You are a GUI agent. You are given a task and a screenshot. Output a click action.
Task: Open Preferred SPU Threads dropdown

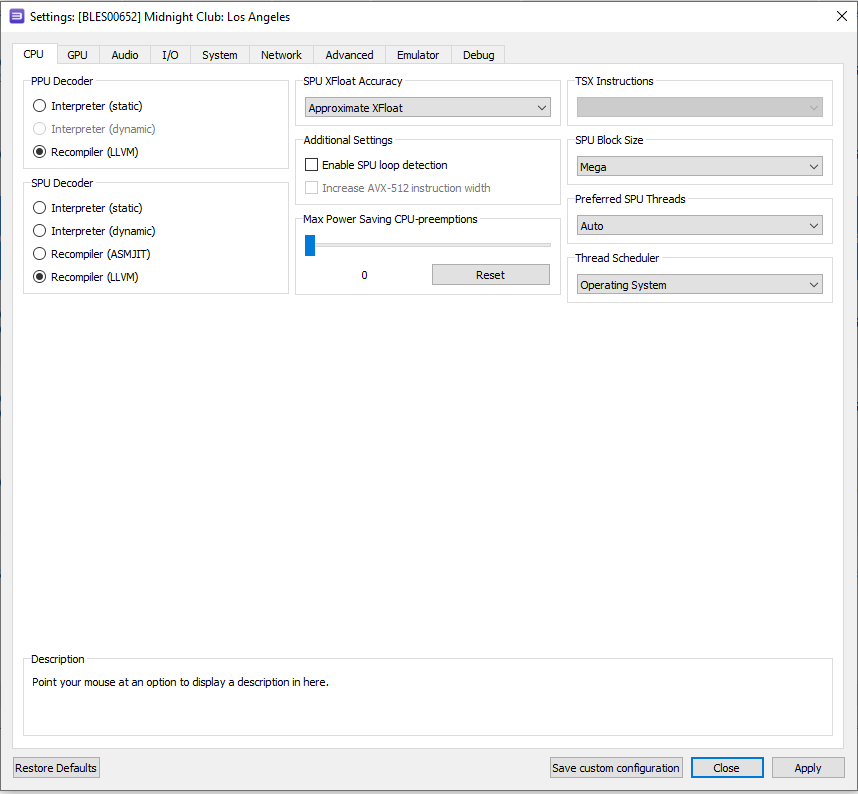pos(699,226)
